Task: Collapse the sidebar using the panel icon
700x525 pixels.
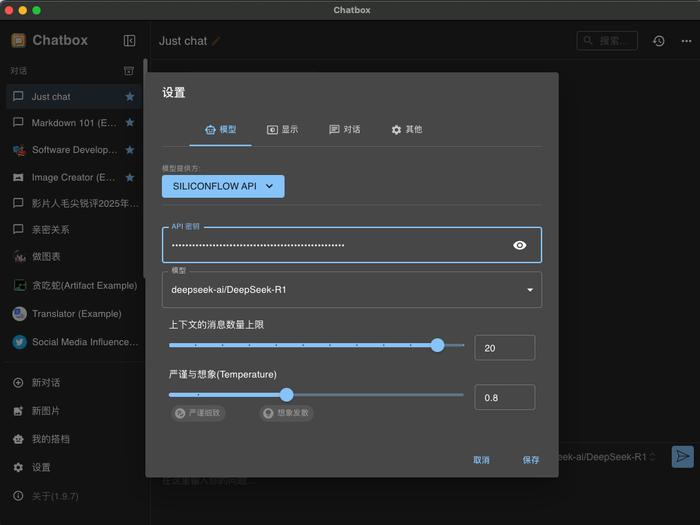Action: click(129, 41)
